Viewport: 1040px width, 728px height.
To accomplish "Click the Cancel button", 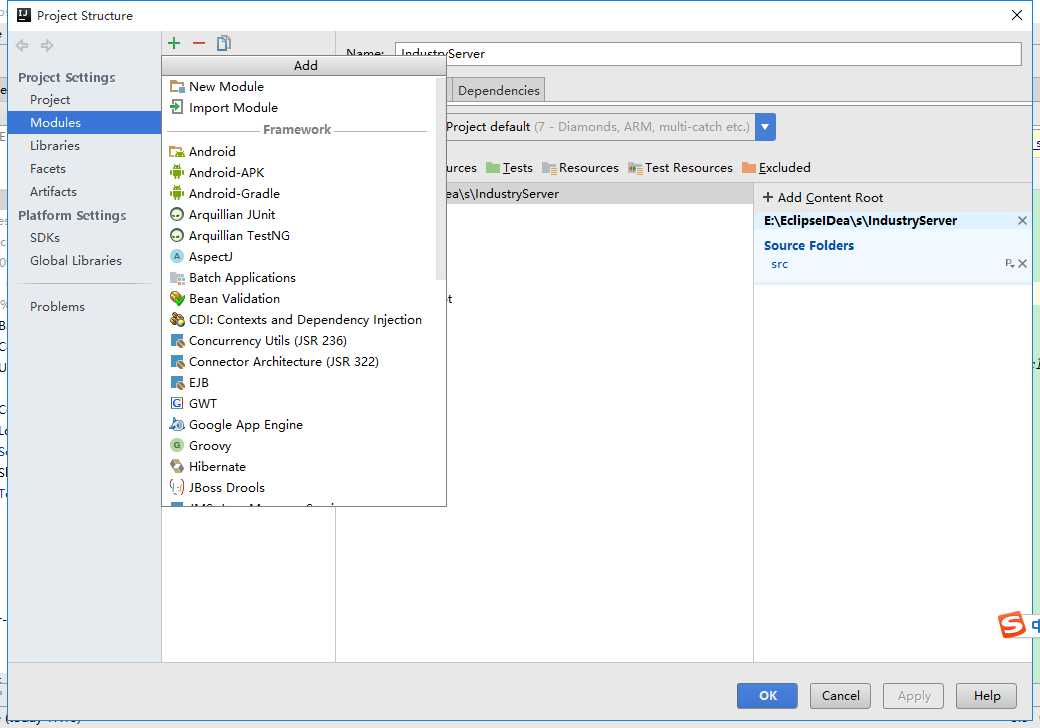I will tap(840, 696).
